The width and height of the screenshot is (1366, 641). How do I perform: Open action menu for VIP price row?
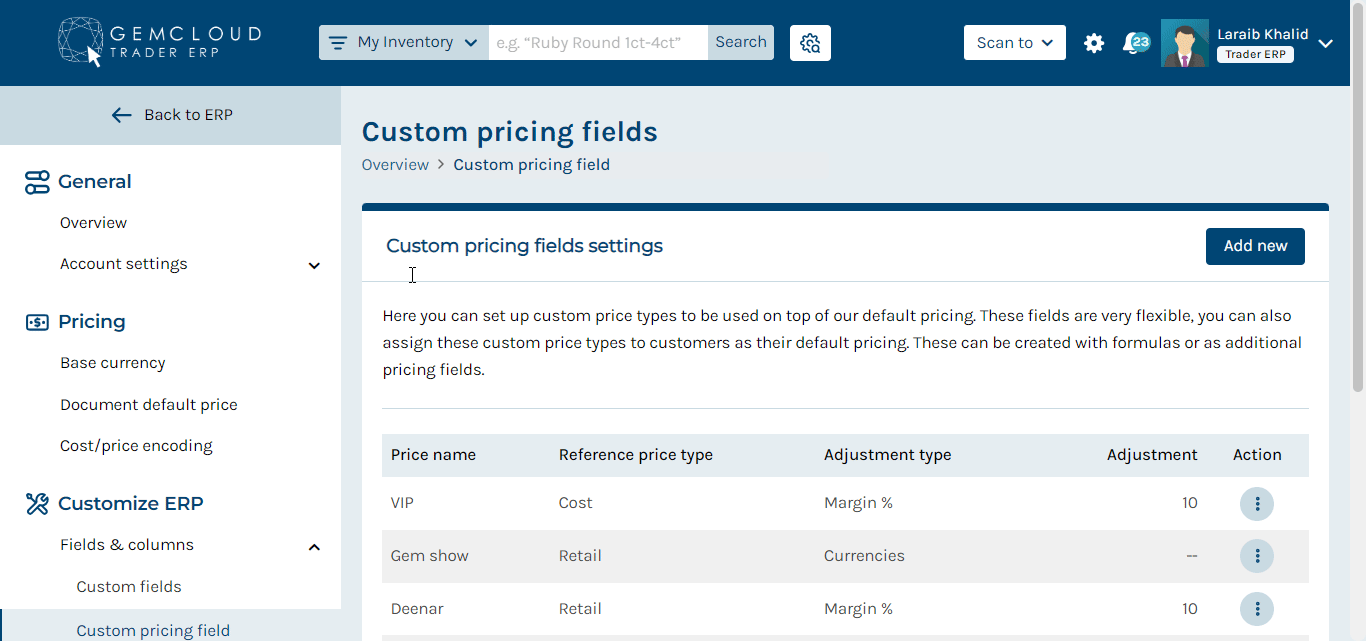click(x=1256, y=503)
